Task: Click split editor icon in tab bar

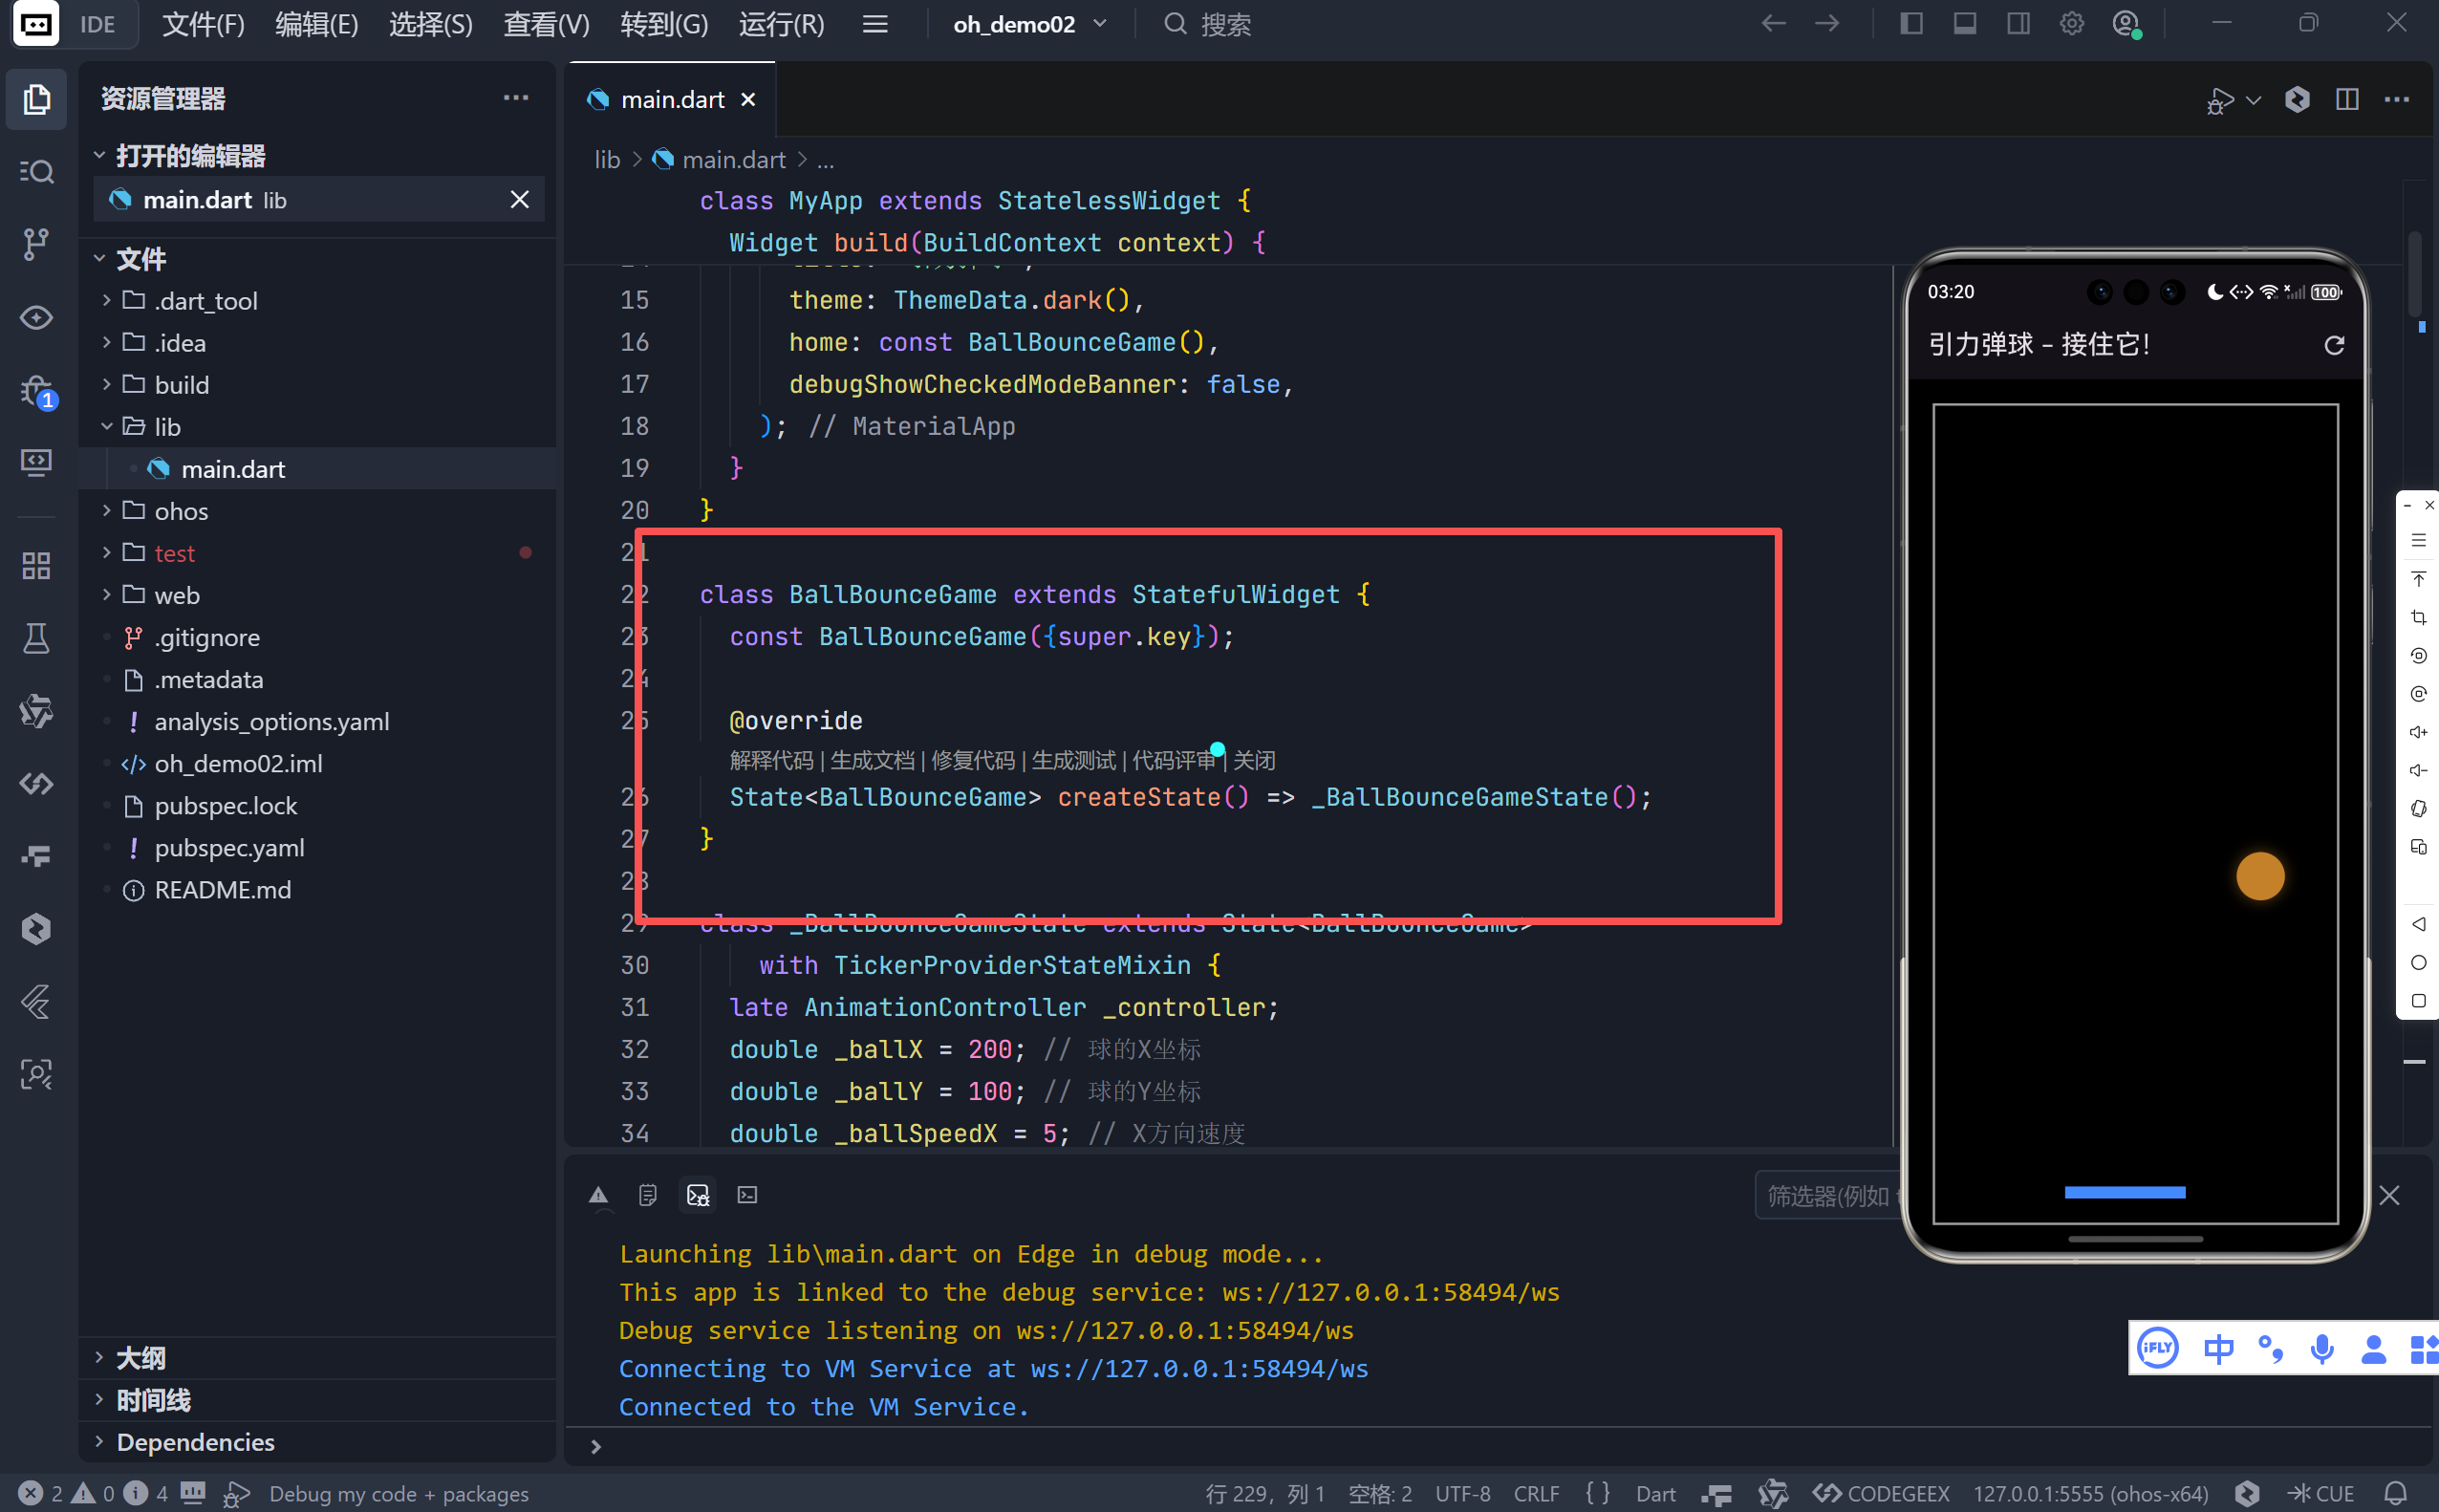Action: pyautogui.click(x=2347, y=99)
